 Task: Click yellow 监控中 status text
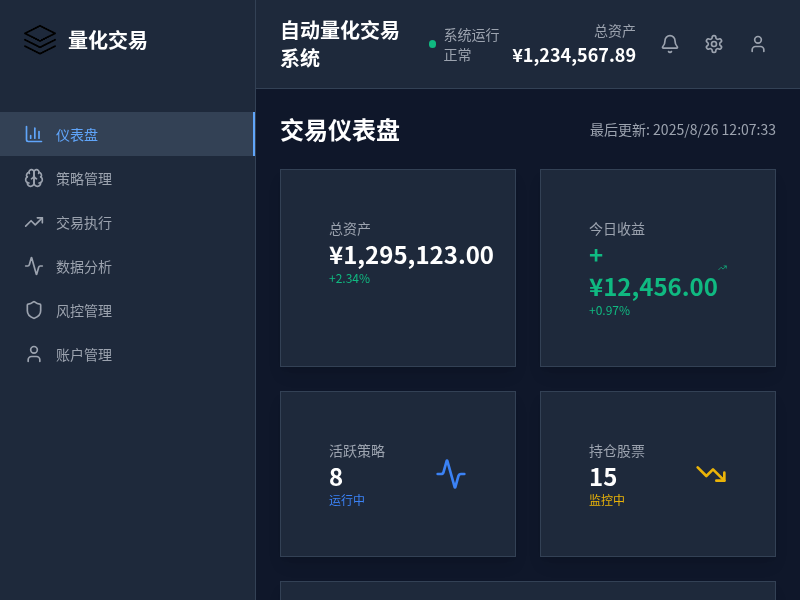coord(607,500)
